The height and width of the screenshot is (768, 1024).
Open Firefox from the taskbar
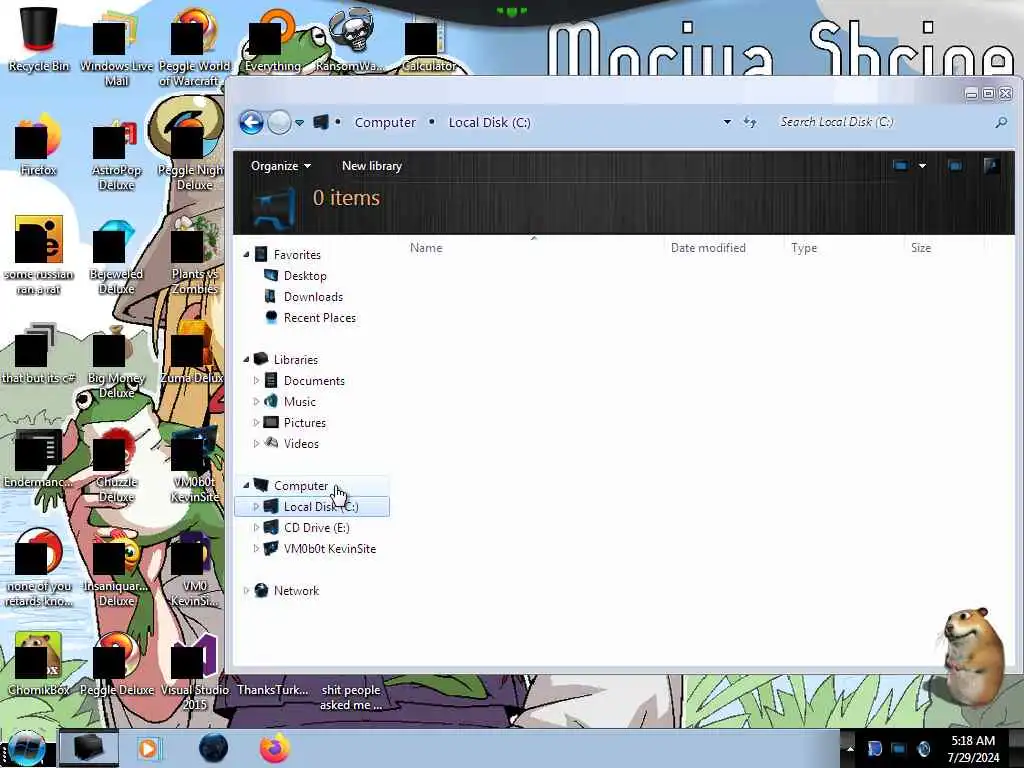tap(275, 748)
